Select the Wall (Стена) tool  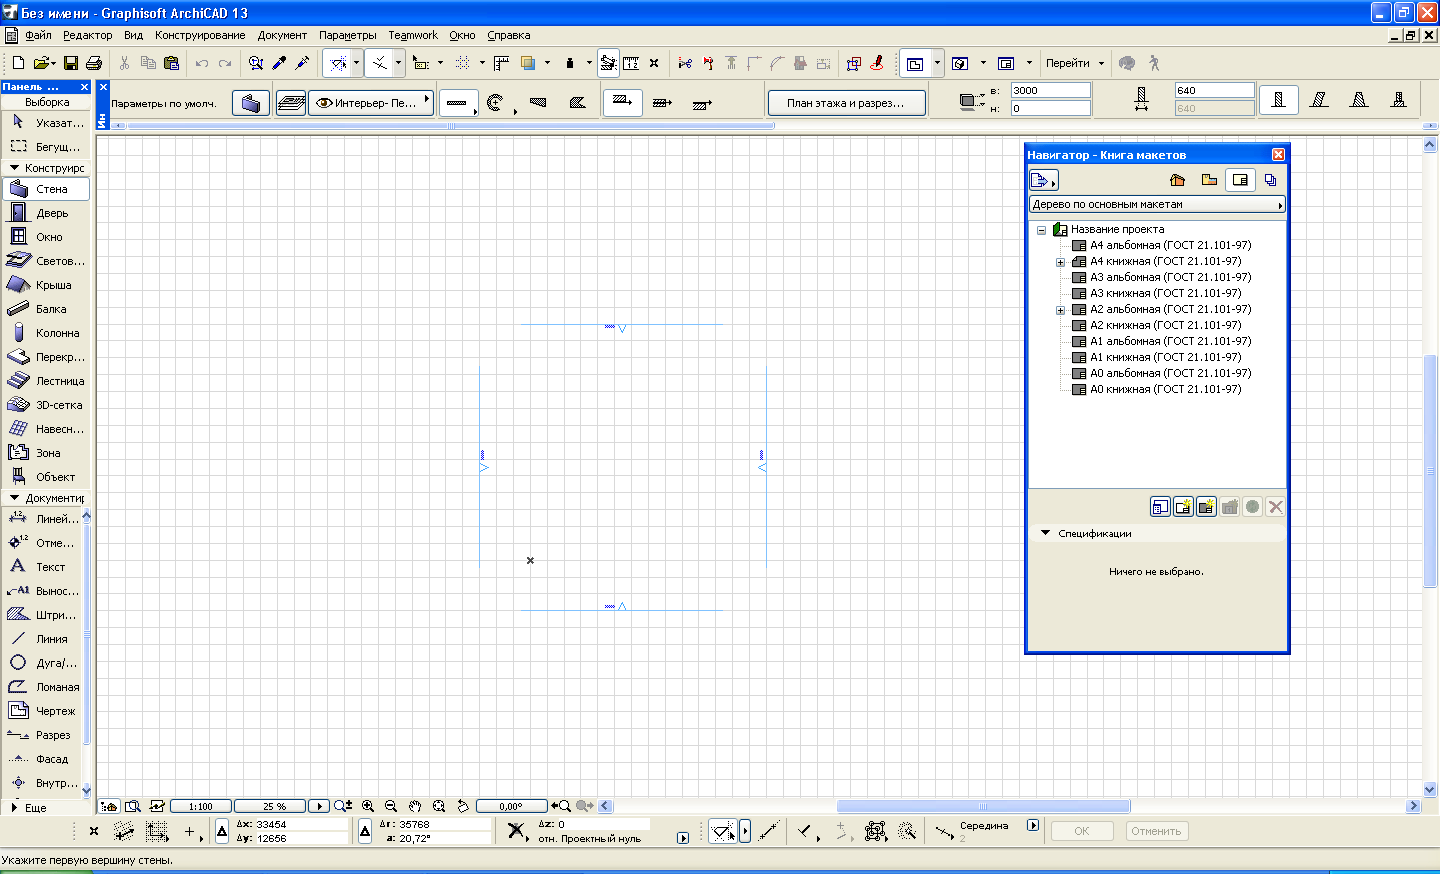click(46, 189)
